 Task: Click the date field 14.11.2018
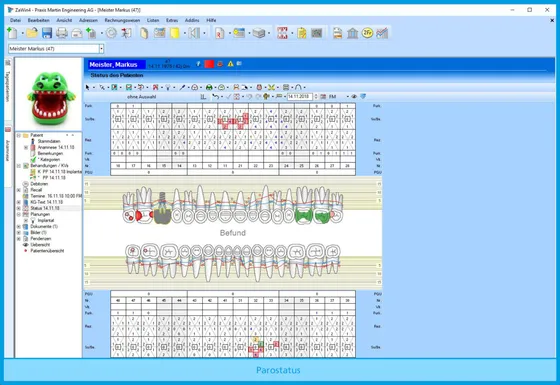(x=300, y=96)
